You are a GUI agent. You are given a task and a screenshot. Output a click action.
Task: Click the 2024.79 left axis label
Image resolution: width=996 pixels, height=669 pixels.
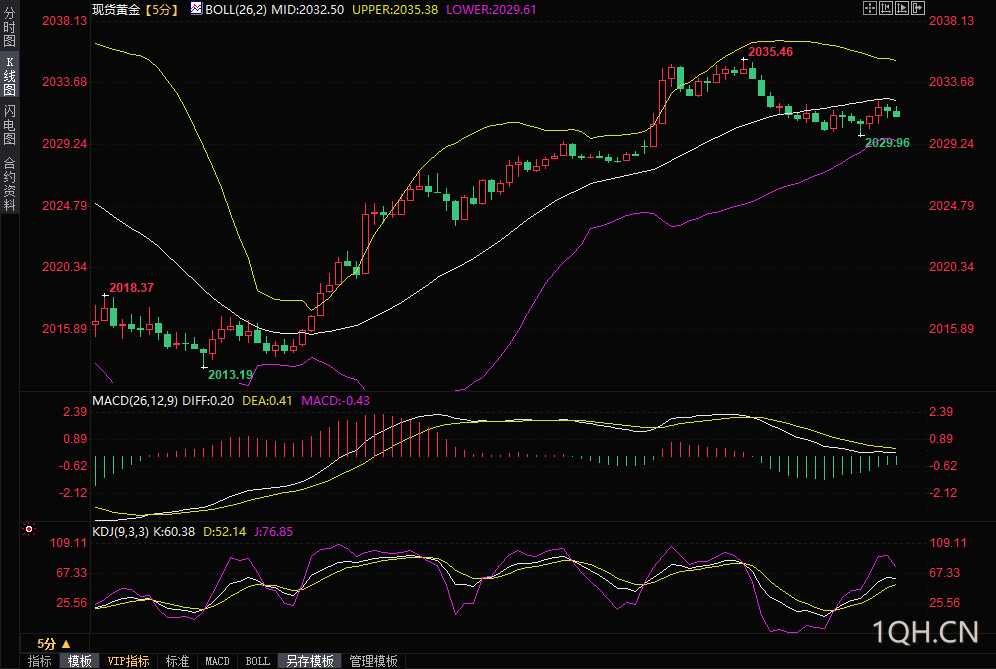65,206
